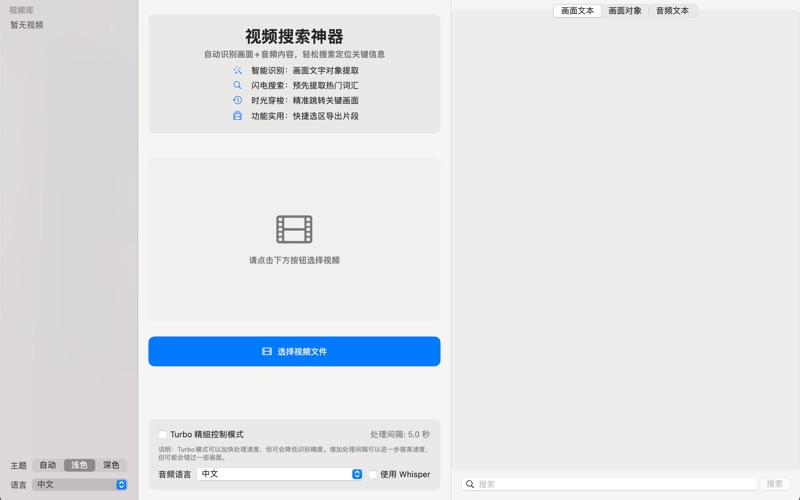Click the film strip placeholder icon
This screenshot has width=800, height=500.
pos(294,229)
